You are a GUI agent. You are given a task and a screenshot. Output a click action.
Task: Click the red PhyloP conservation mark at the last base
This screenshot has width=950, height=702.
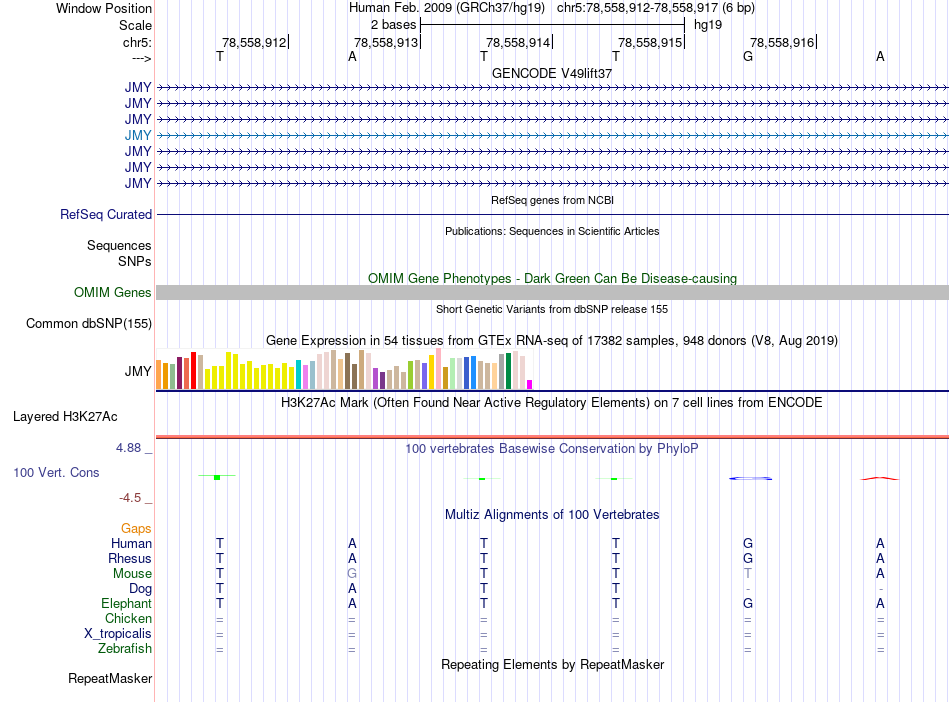[x=880, y=478]
